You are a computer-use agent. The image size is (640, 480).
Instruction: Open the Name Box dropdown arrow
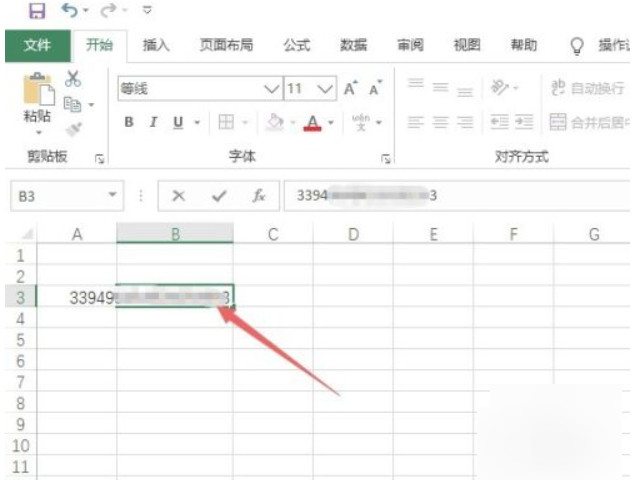click(x=112, y=196)
